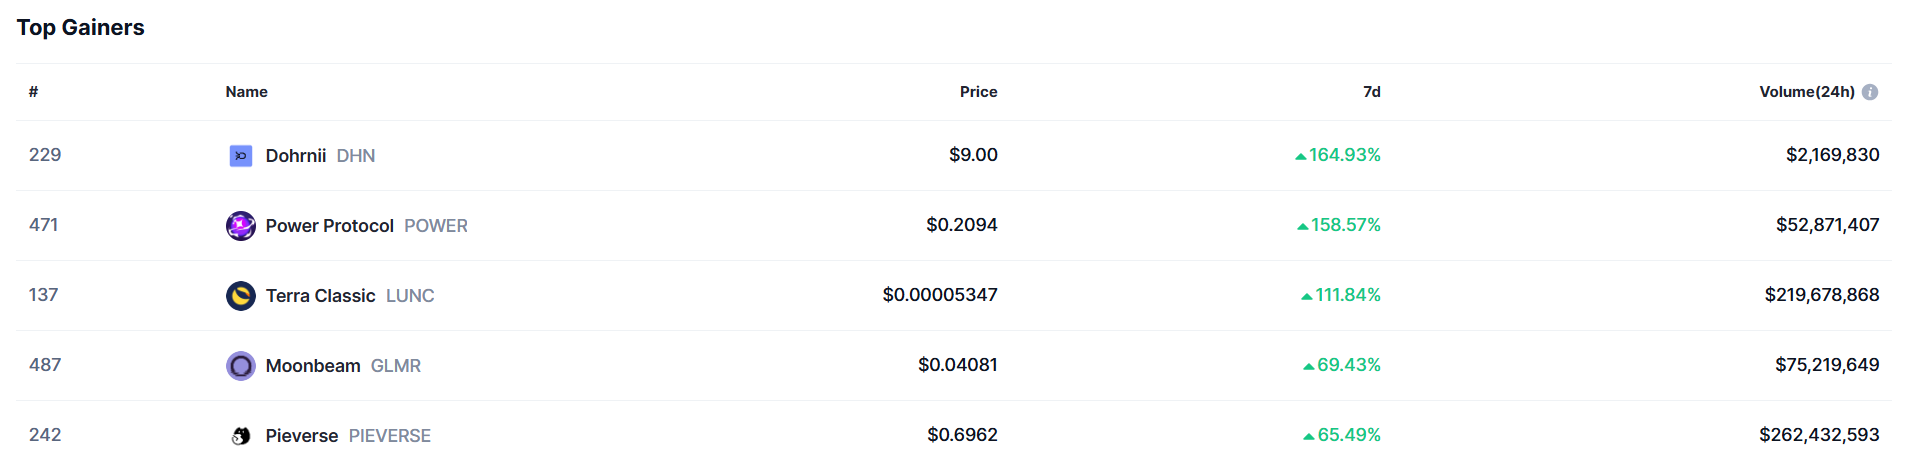Click the Top Gainers heading
This screenshot has width=1912, height=455.
click(81, 28)
